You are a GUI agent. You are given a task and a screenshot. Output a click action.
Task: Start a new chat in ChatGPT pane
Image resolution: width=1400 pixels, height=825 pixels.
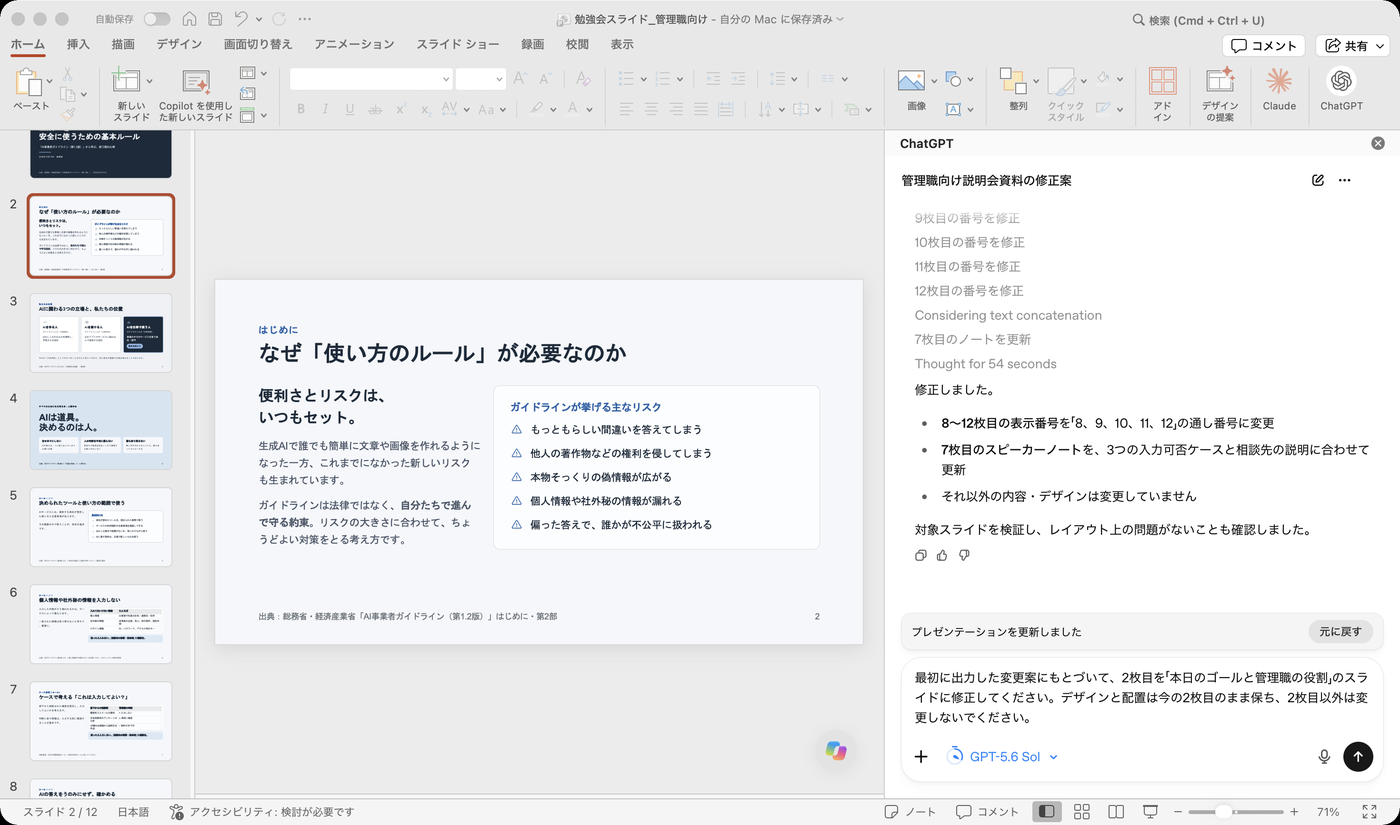coord(1318,180)
